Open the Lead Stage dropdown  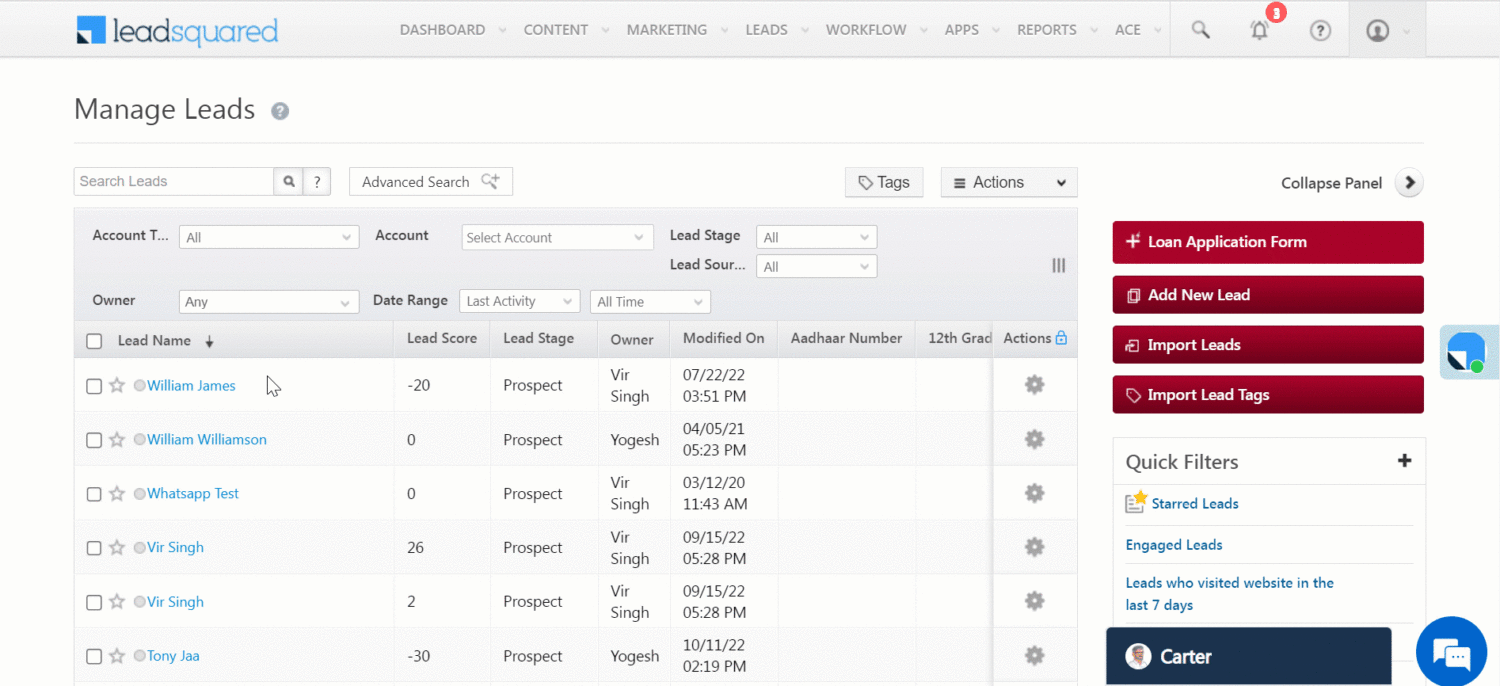point(816,237)
